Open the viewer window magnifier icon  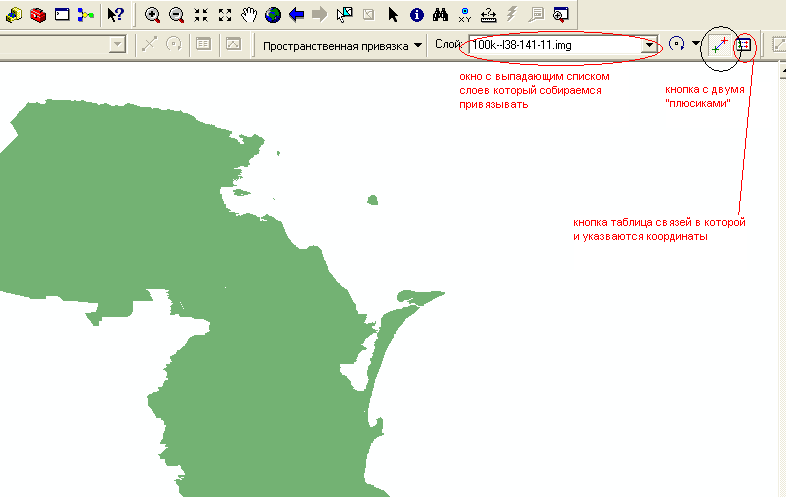(x=560, y=15)
